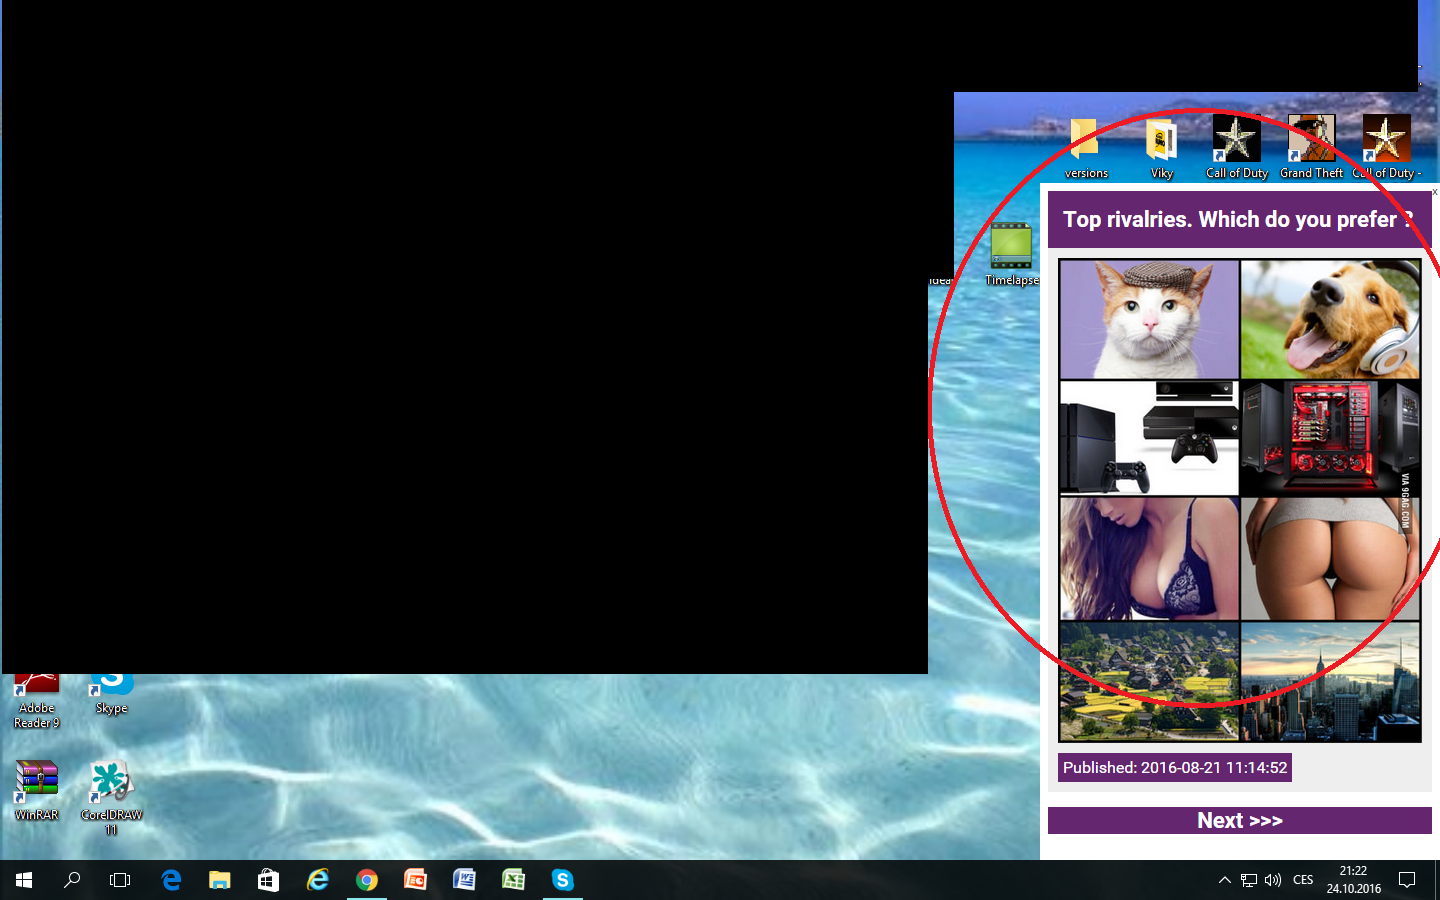Open the volume control tray icon
This screenshot has height=900, width=1440.
click(1273, 880)
